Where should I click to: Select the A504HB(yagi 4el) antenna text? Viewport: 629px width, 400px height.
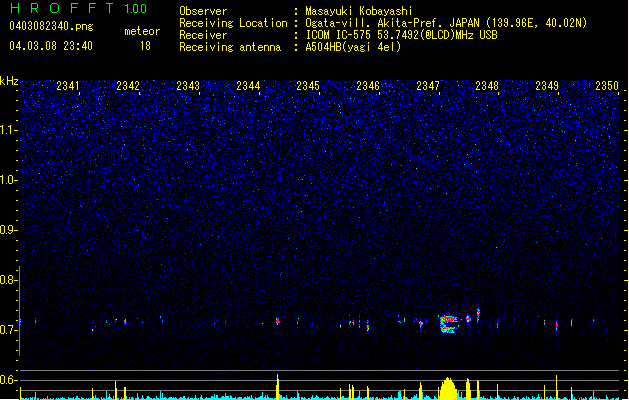coord(353,47)
